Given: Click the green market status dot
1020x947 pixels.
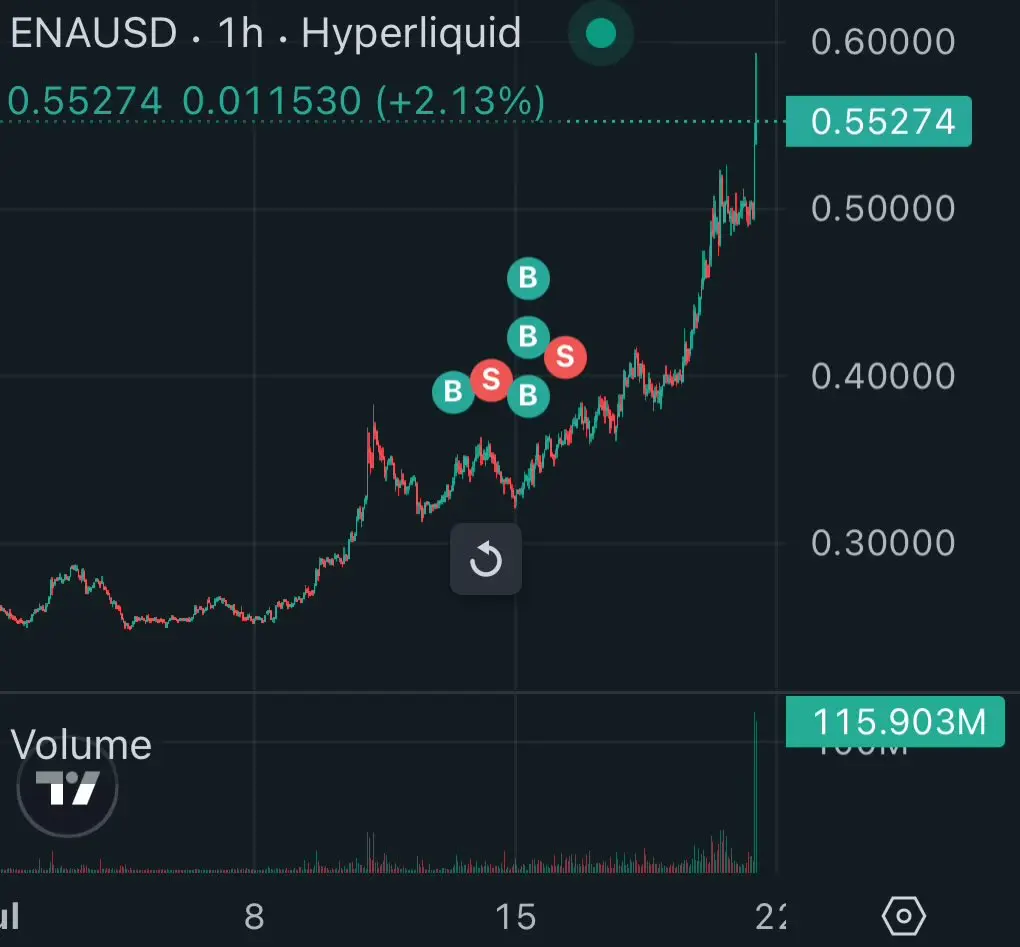Looking at the screenshot, I should tap(600, 33).
